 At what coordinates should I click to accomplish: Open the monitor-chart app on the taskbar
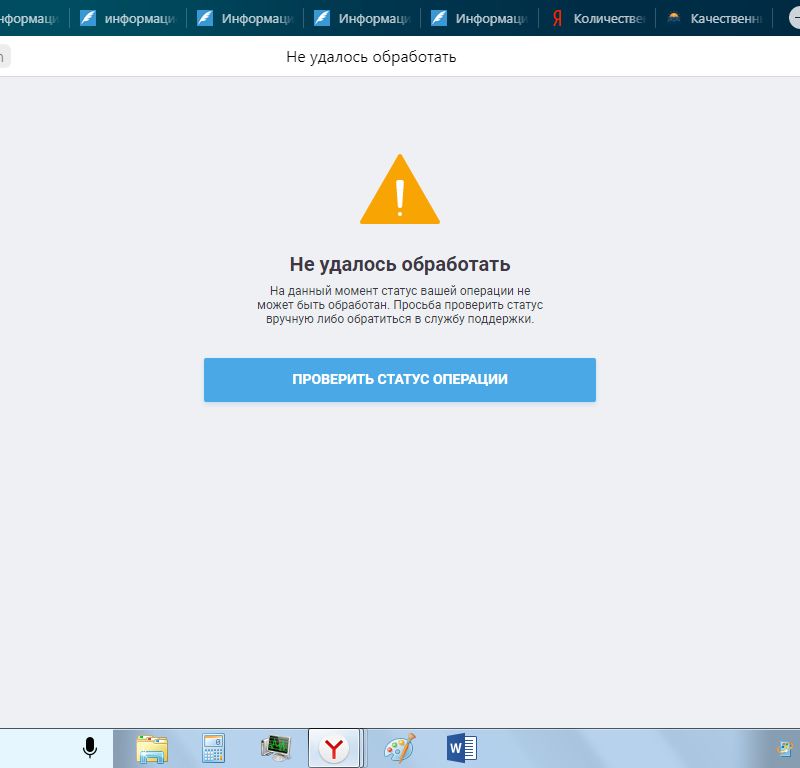274,748
